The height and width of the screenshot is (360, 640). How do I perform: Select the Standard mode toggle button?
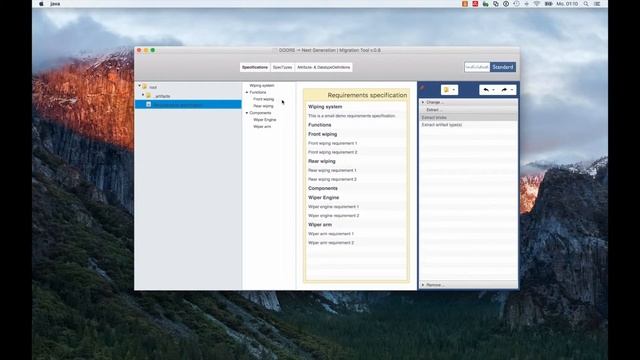[502, 67]
